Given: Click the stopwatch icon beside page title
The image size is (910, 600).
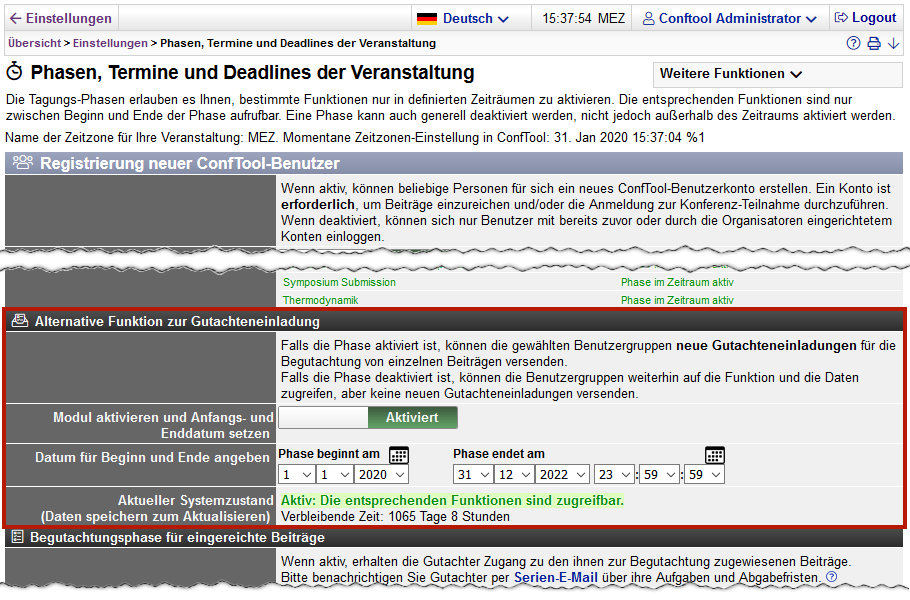Looking at the screenshot, I should (x=15, y=73).
